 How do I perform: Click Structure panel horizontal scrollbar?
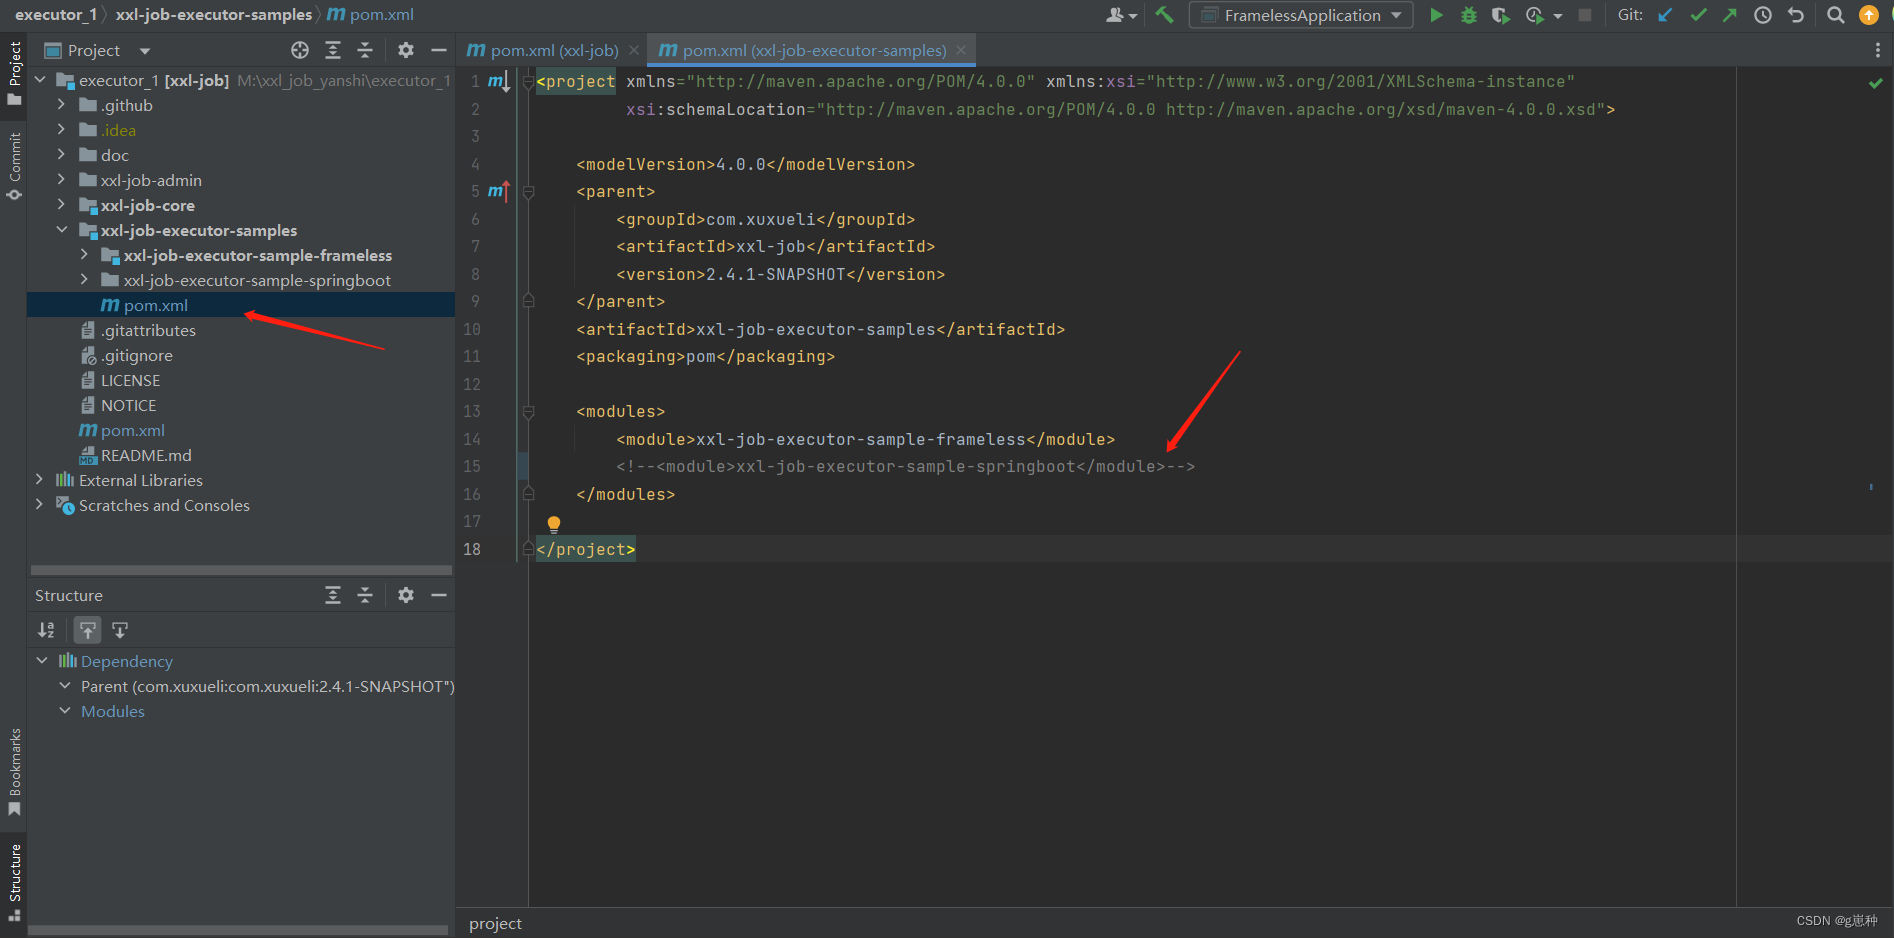[x=238, y=930]
